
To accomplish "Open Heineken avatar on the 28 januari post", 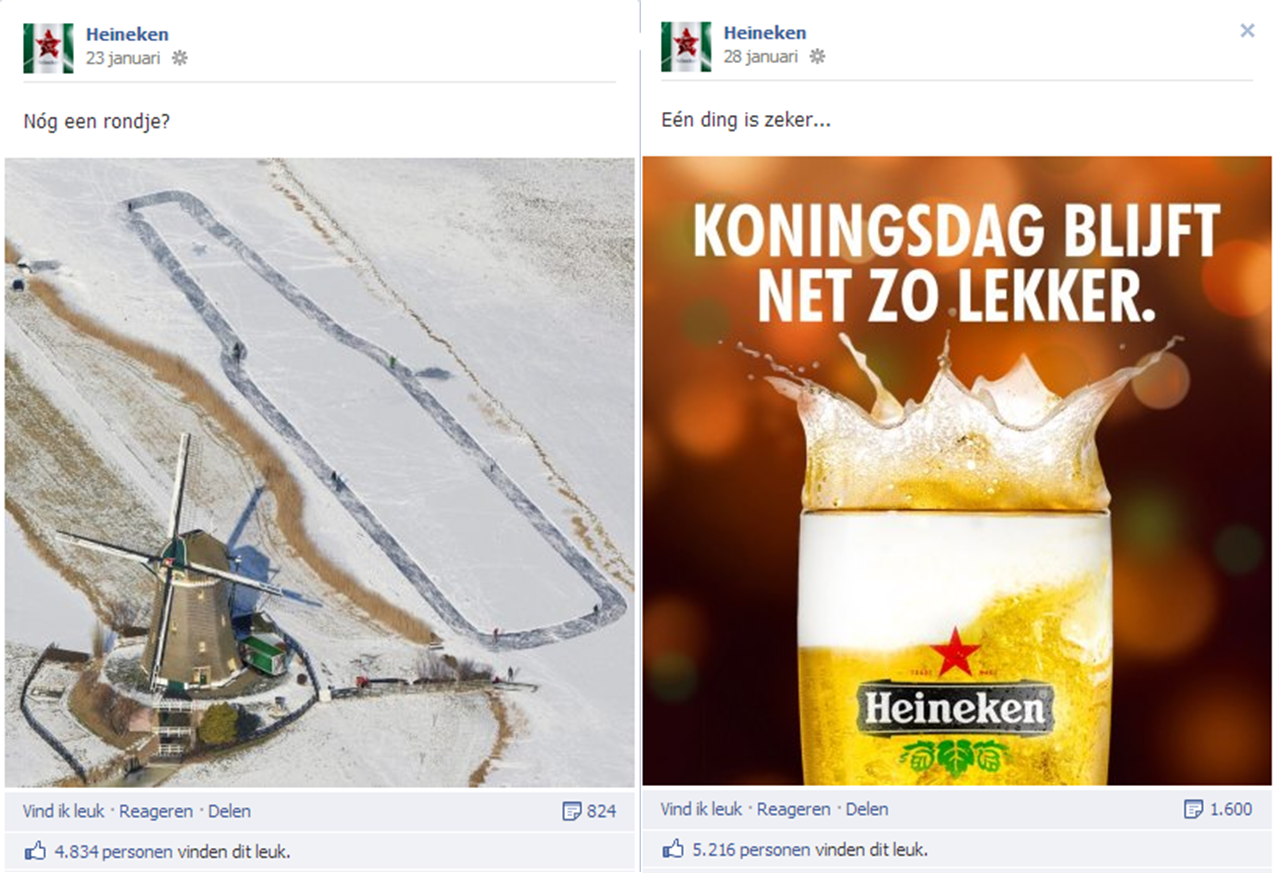I will tap(686, 47).
